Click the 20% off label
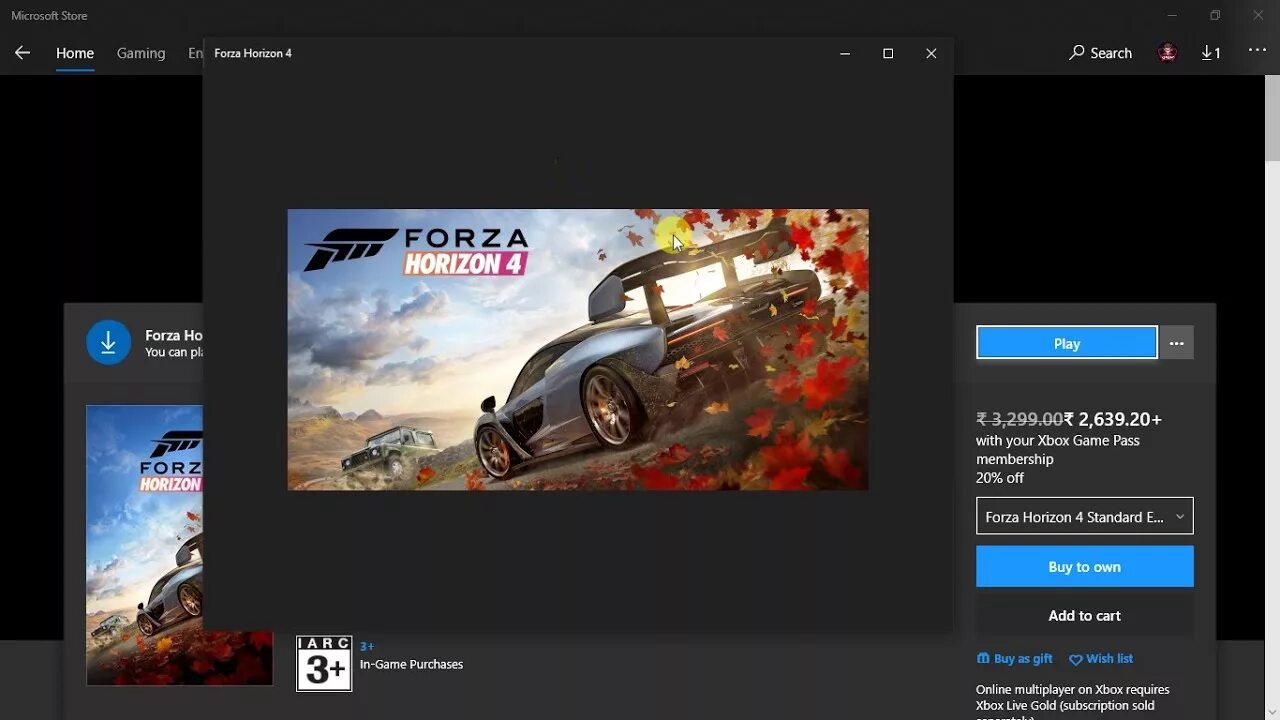Image resolution: width=1280 pixels, height=720 pixels. tap(1000, 478)
